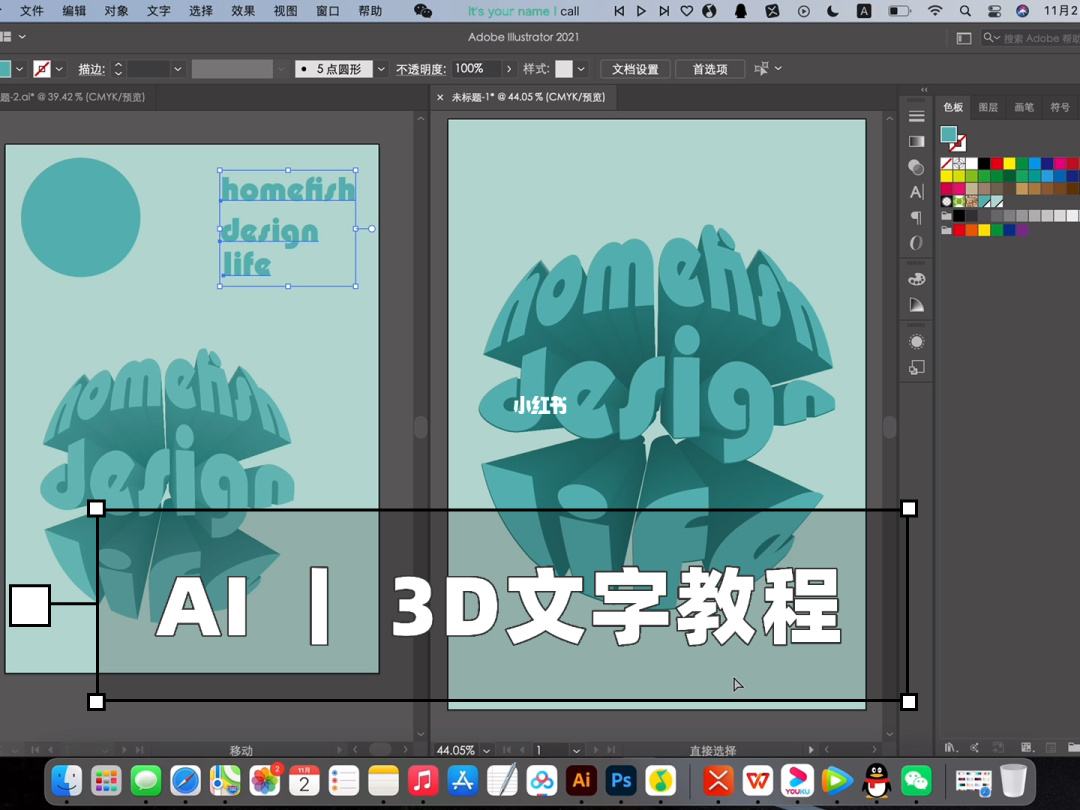Screen dimensions: 1080x810
Task: Open Siri from the menu bar
Action: [x=1023, y=11]
